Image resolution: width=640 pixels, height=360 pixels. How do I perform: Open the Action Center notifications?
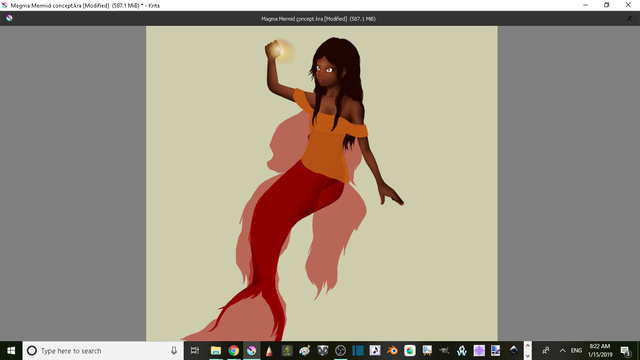(625, 351)
